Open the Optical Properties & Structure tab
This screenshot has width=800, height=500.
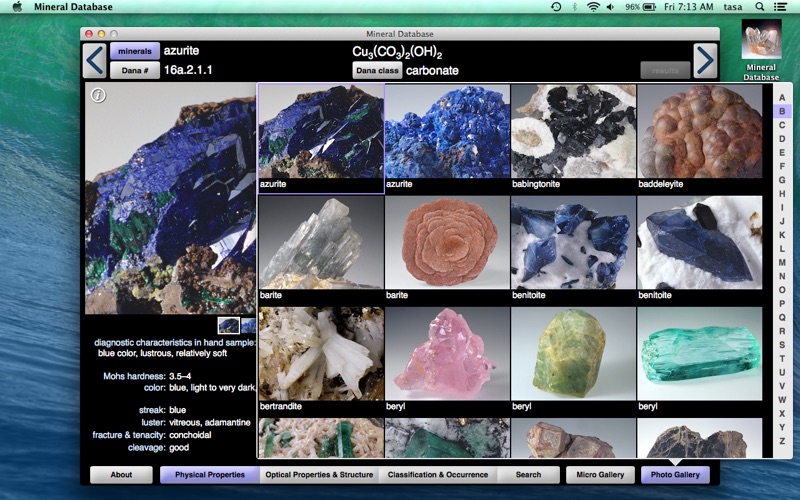(319, 475)
